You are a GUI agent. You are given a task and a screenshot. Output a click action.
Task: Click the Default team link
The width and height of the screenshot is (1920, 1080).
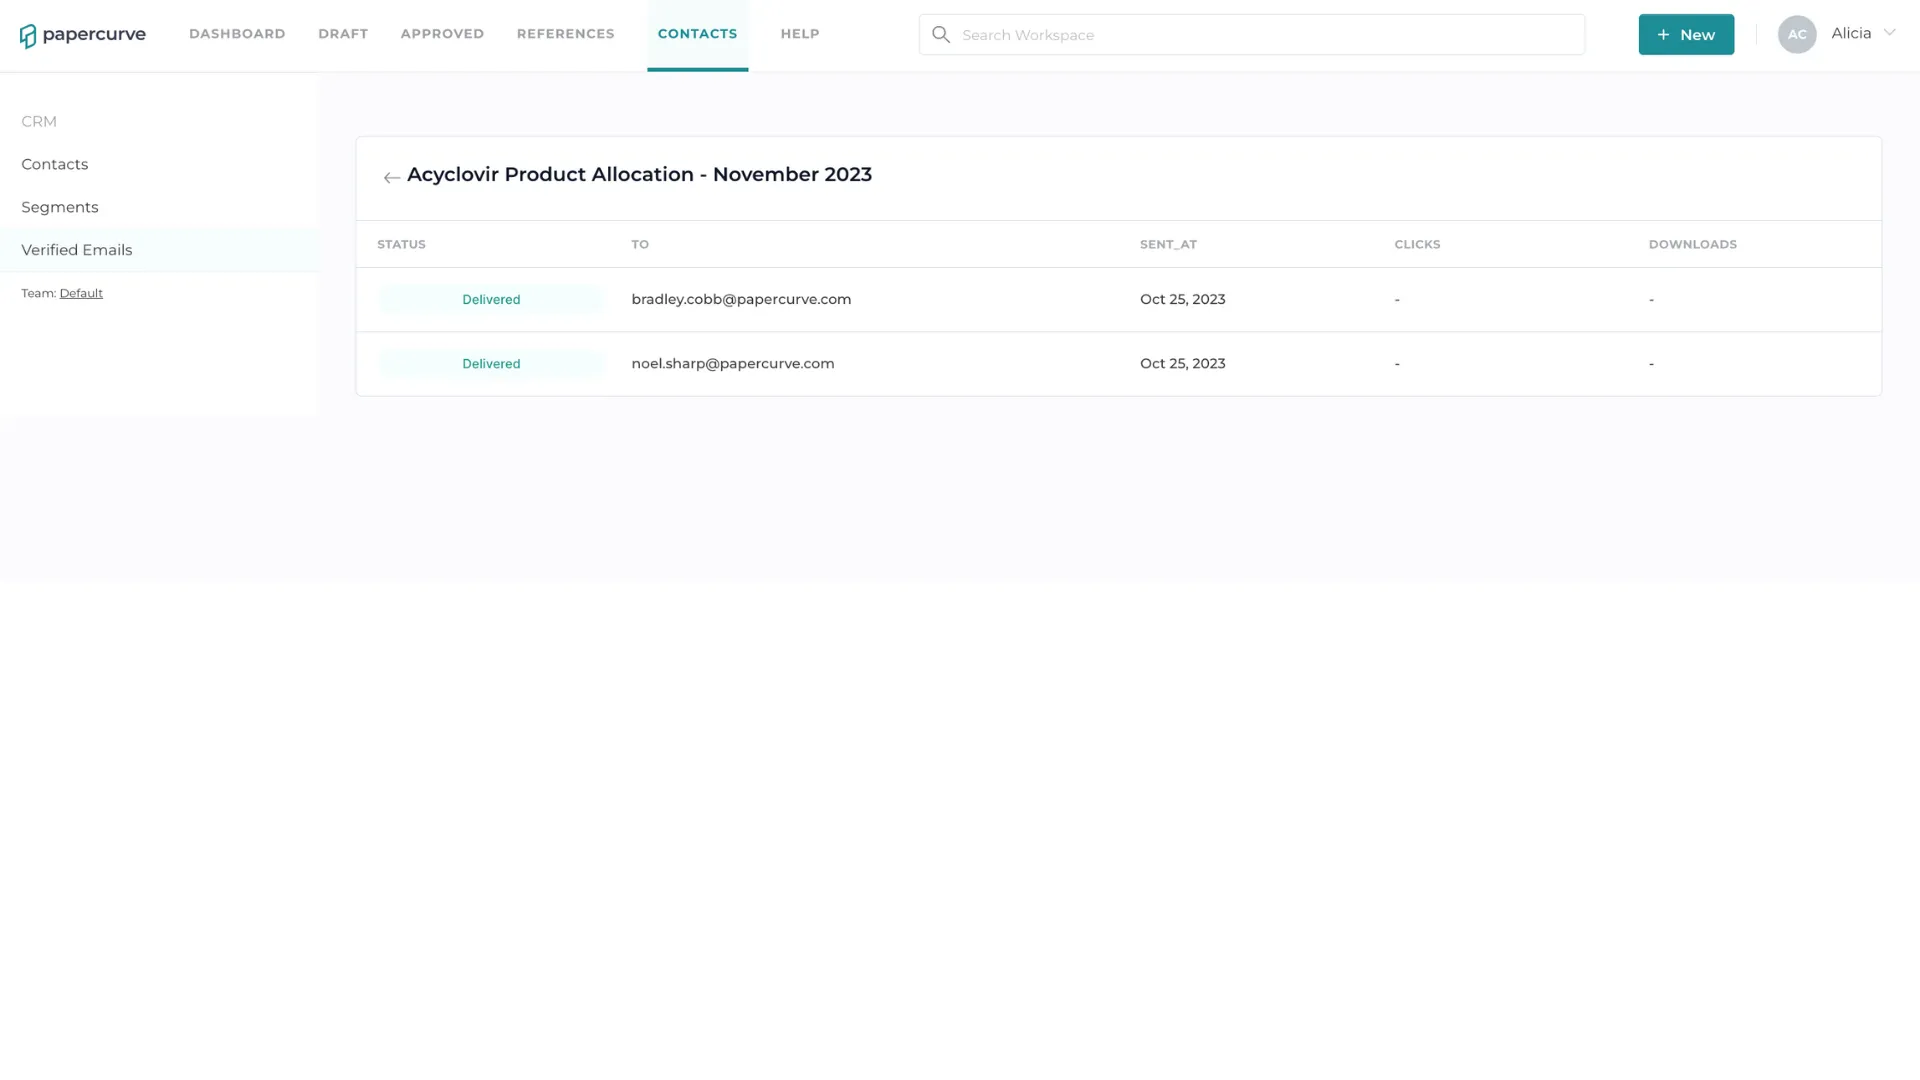pyautogui.click(x=81, y=293)
